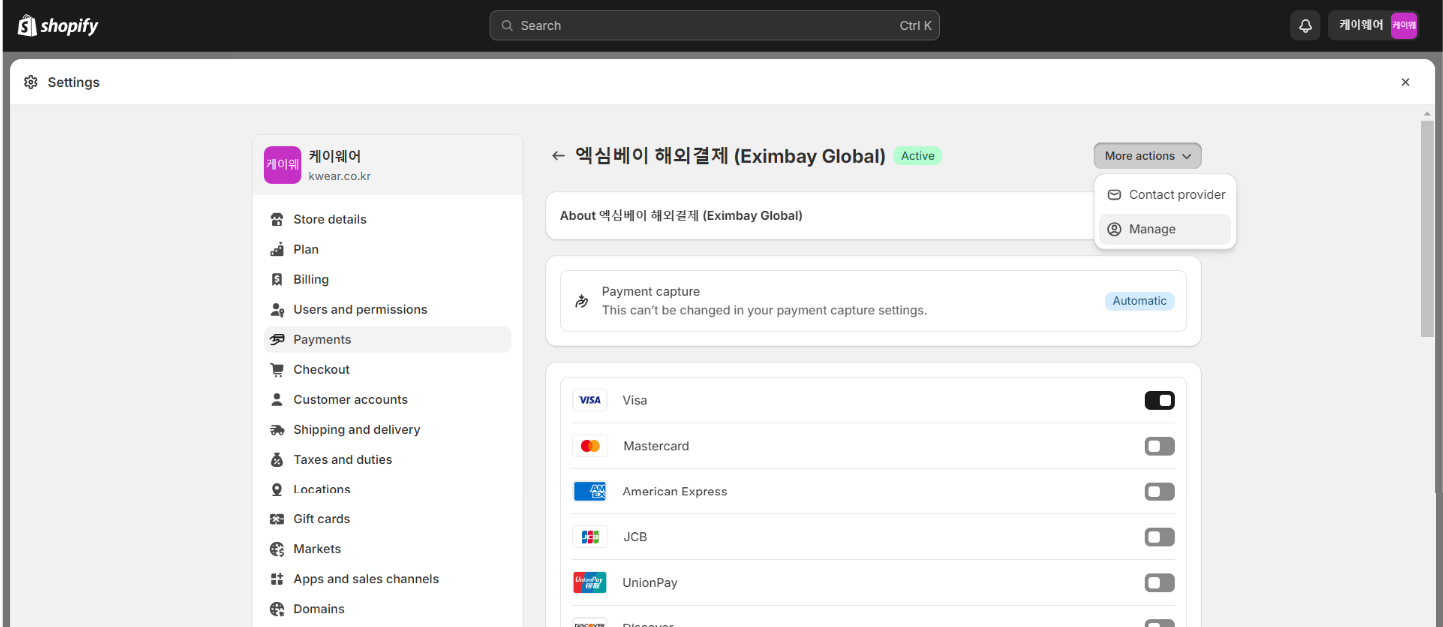Screen dimensions: 1443x627
Task: Turn on the JCB toggle
Action: pyautogui.click(x=1159, y=537)
